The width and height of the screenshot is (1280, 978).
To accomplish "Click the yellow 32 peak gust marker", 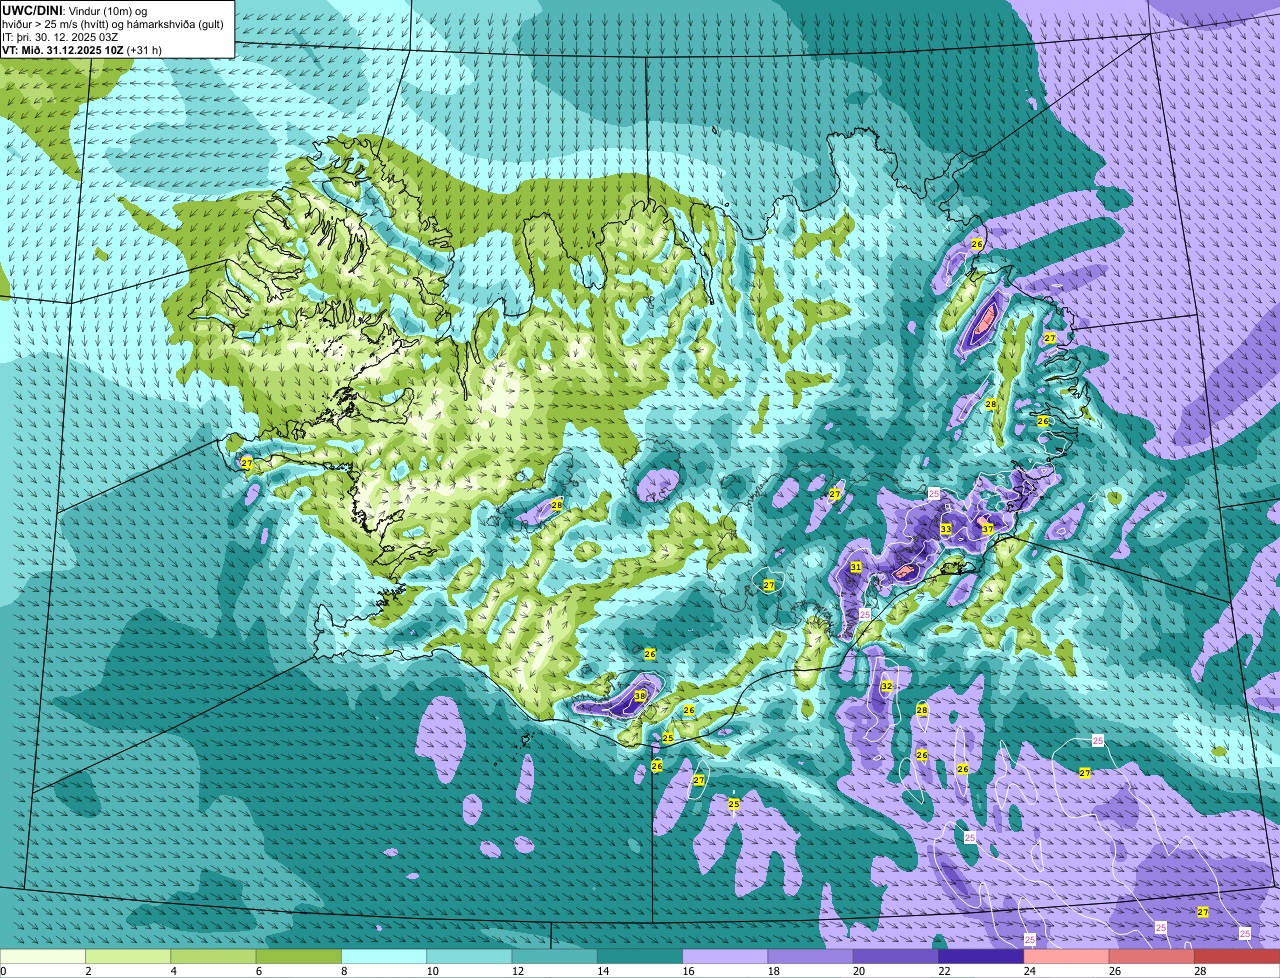I will tap(887, 686).
